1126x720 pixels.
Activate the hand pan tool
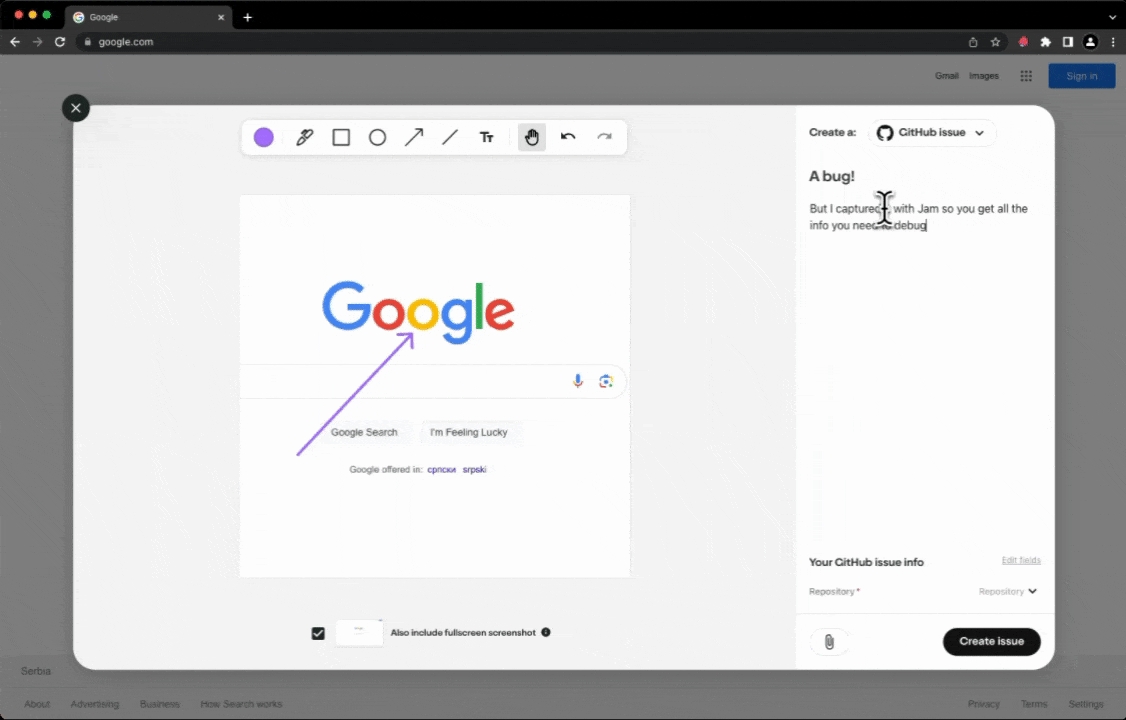(532, 137)
